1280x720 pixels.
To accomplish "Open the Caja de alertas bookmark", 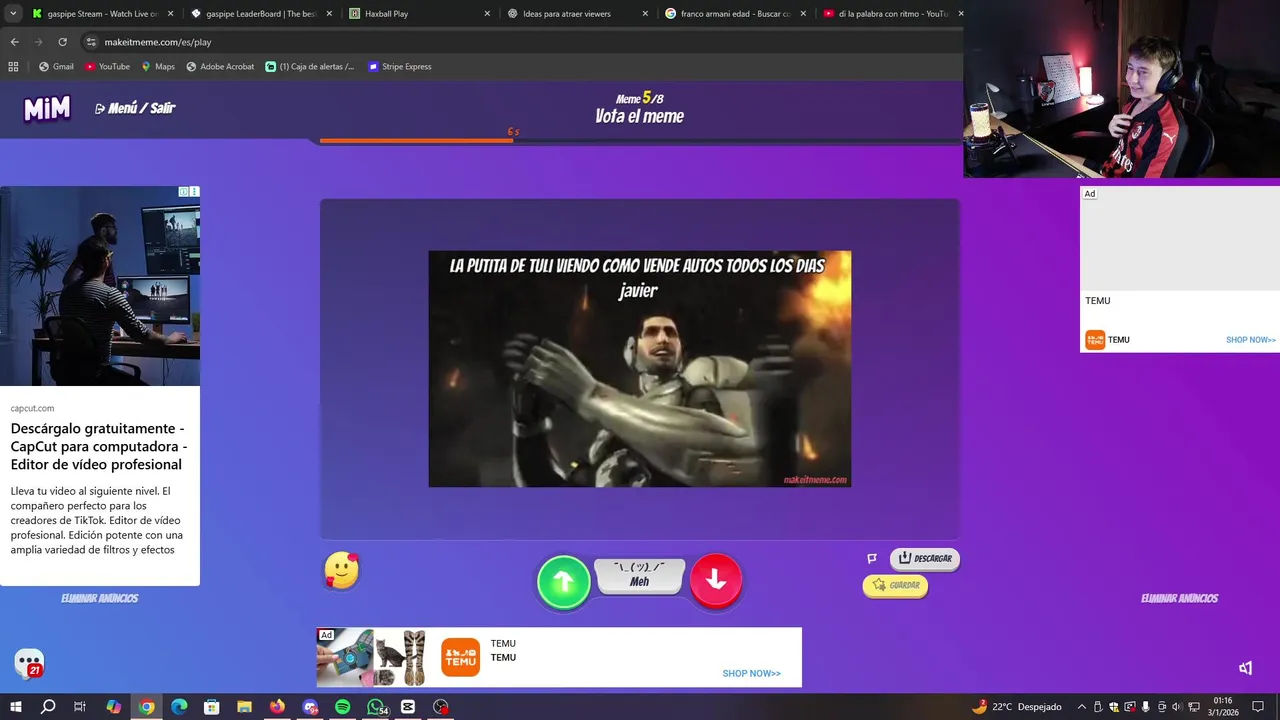I will pos(310,67).
